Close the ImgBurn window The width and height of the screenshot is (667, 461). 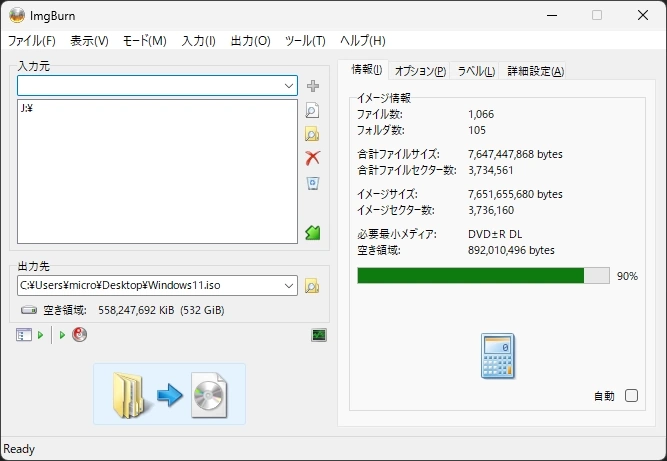point(643,16)
